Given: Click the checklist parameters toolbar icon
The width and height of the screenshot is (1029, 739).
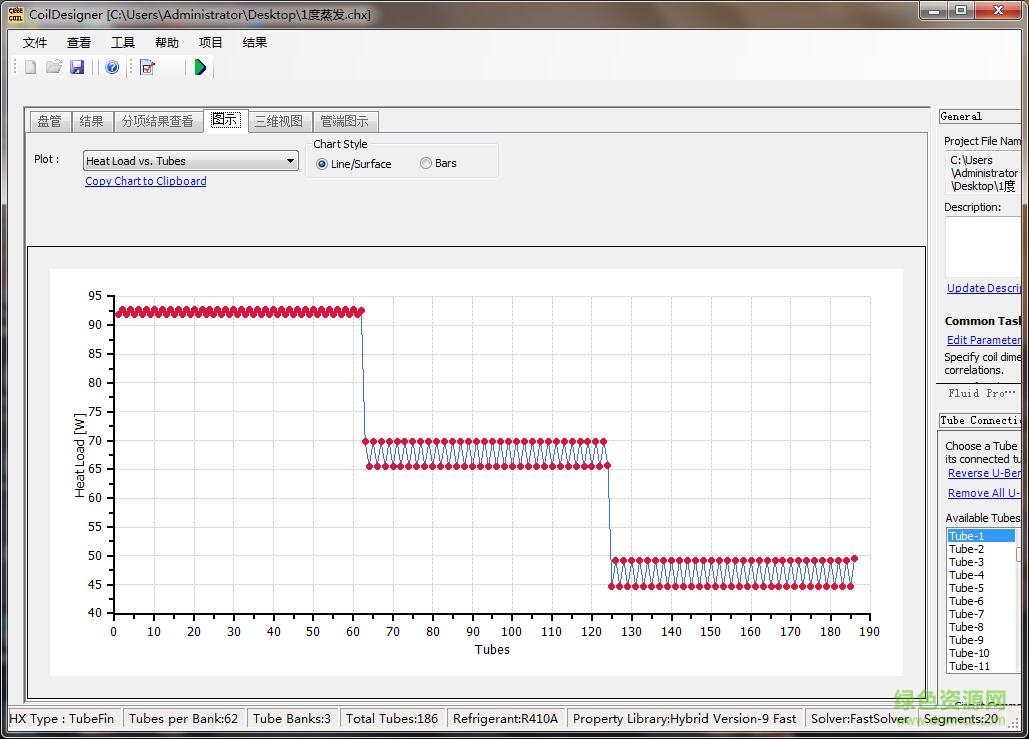Looking at the screenshot, I should pos(148,67).
